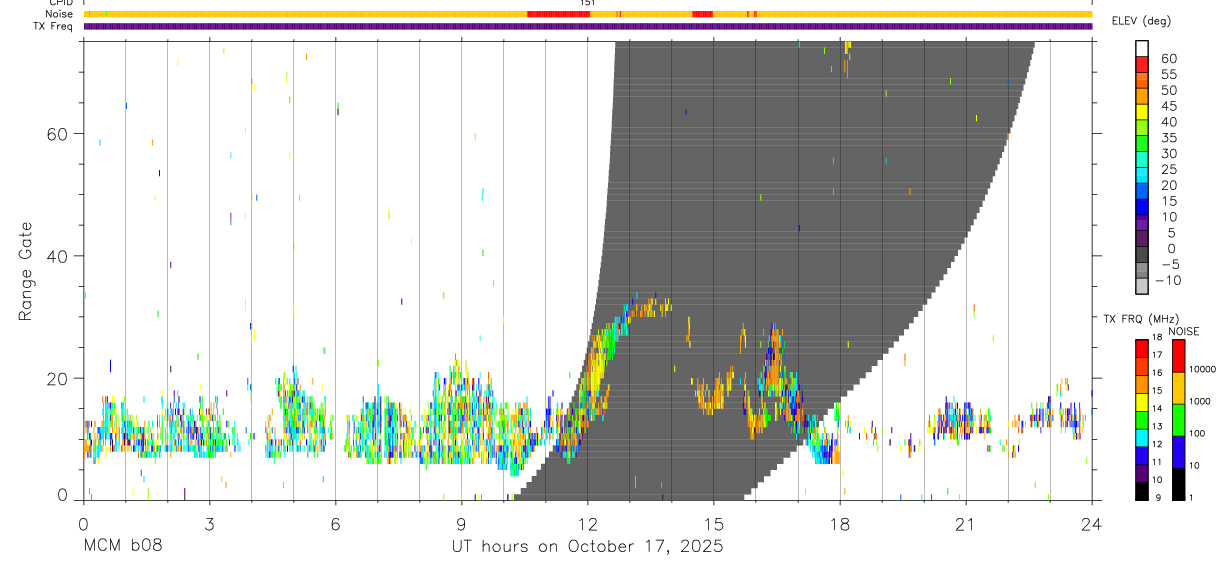Viewport: 1228px width, 567px height.
Task: Click the green ELEV swatch beside 35
Action: pyautogui.click(x=1141, y=144)
